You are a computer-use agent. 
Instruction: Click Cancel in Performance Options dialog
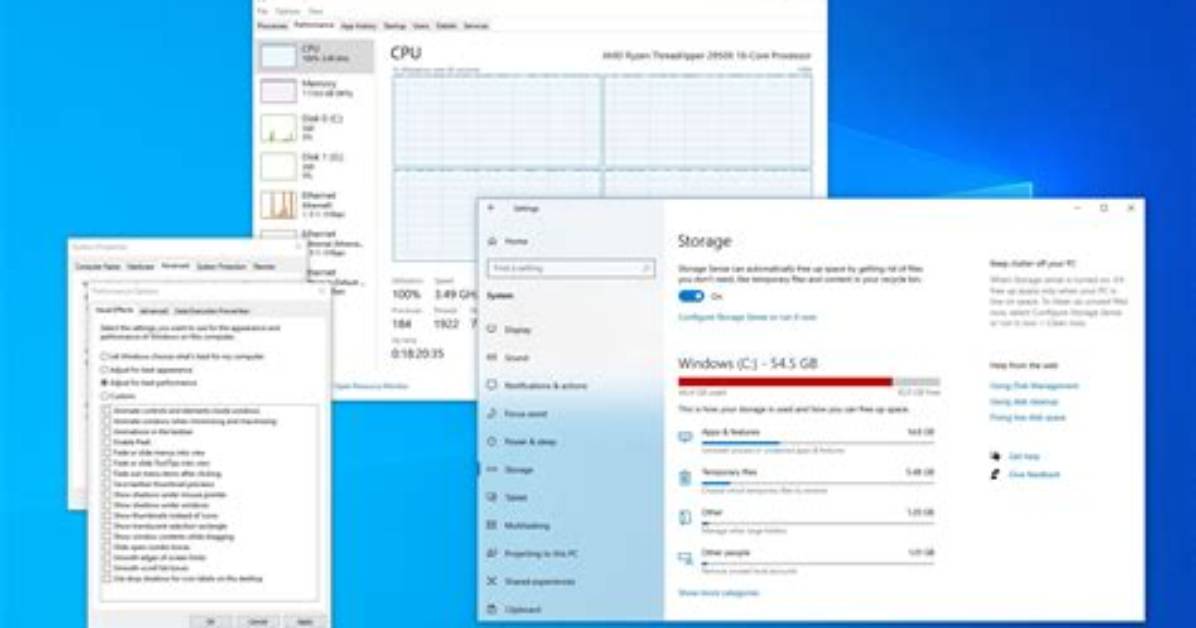click(258, 622)
